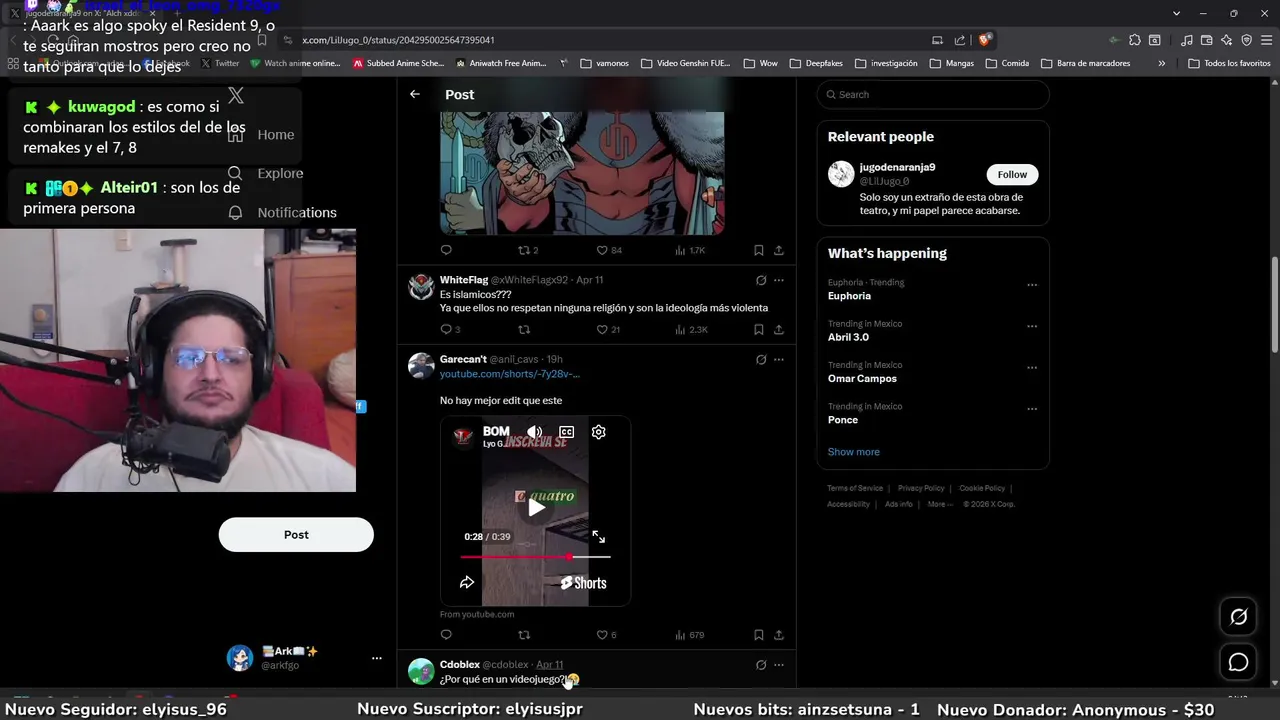Open the X logo home link

(236, 95)
